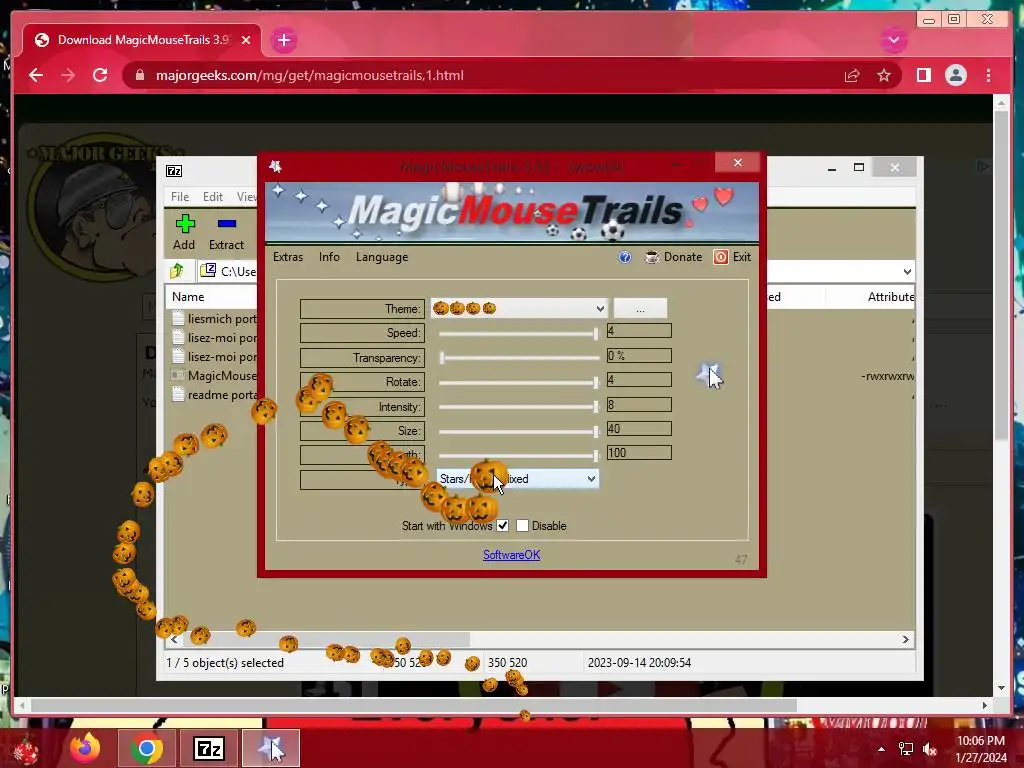1024x768 pixels.
Task: Click the Intensity value field showing 8
Action: pos(639,405)
